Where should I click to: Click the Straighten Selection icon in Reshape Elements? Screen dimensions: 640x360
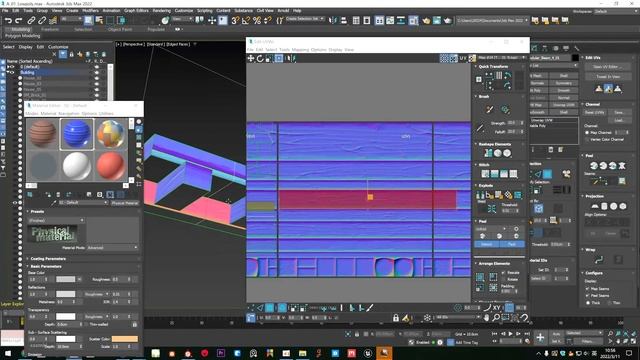pyautogui.click(x=488, y=153)
